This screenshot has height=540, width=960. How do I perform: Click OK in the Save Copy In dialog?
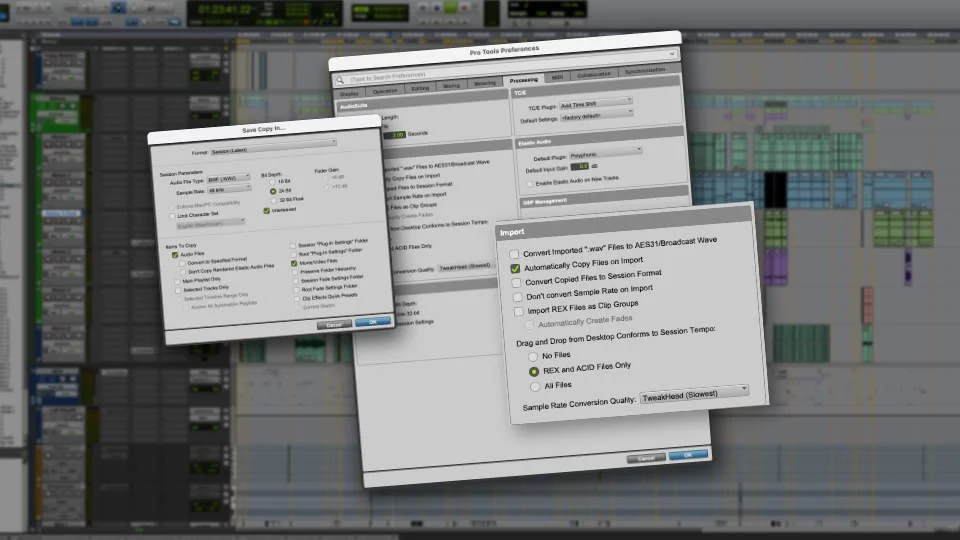click(373, 321)
